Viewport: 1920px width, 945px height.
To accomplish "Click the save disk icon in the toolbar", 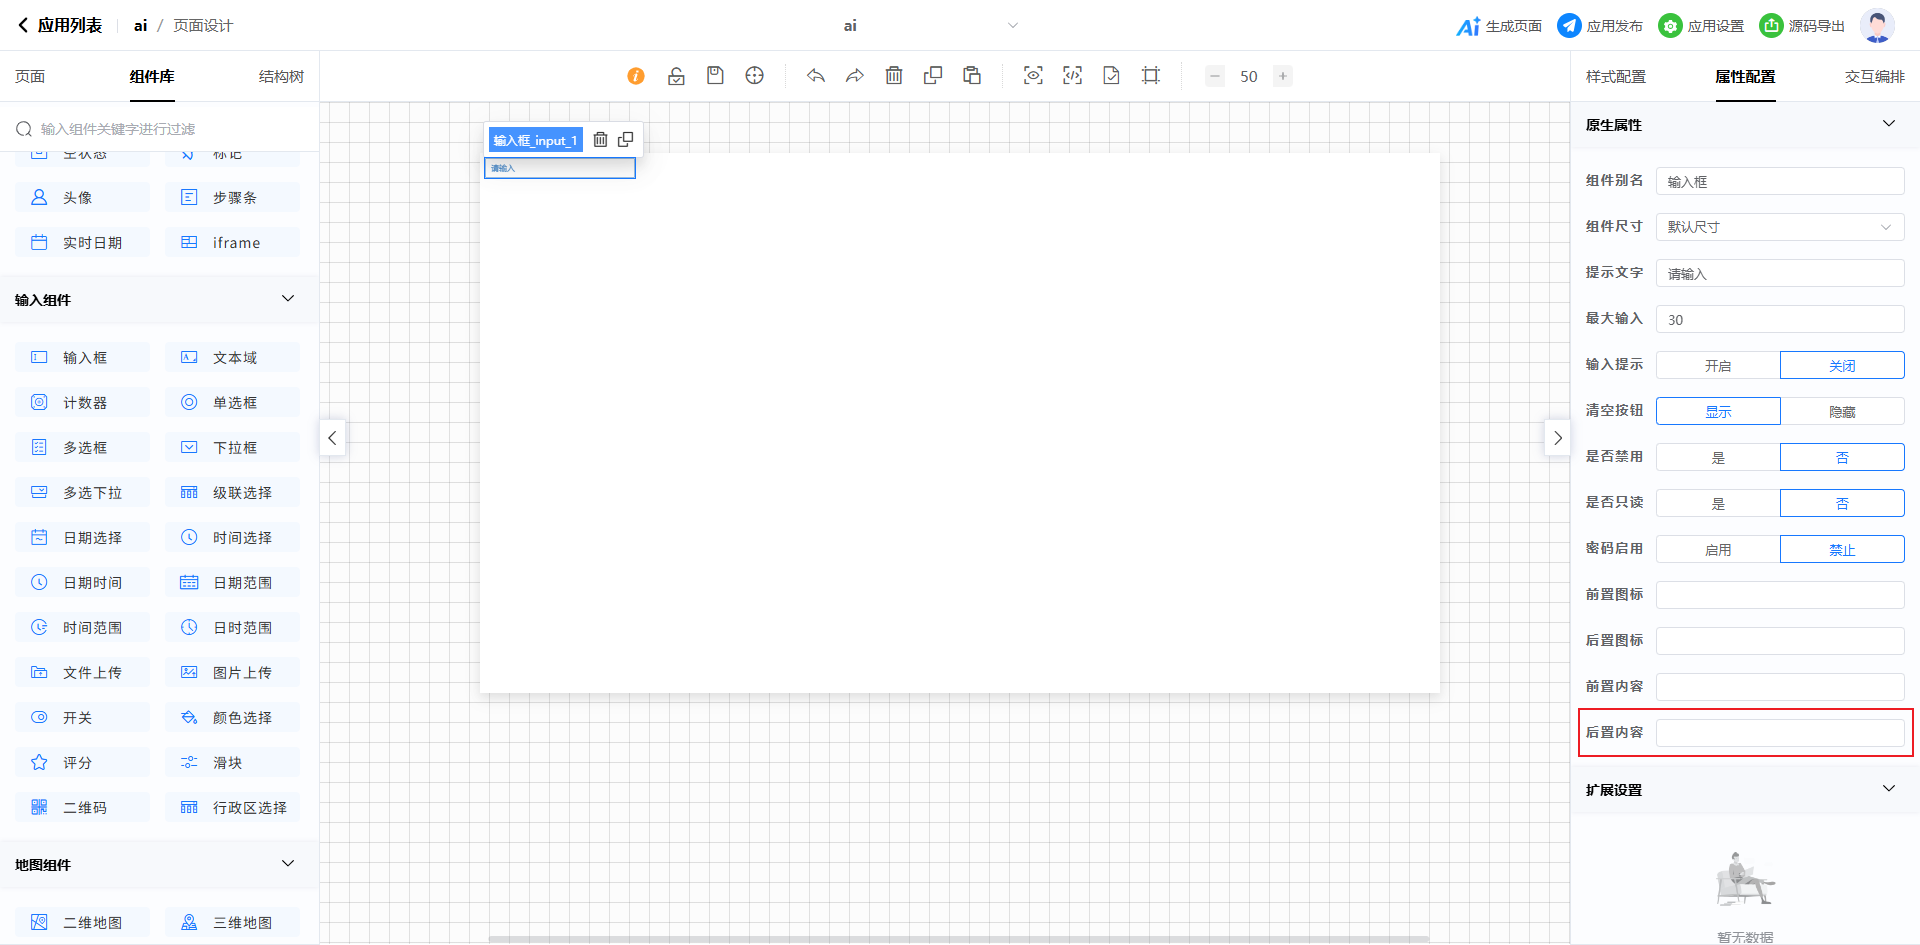I will point(715,76).
